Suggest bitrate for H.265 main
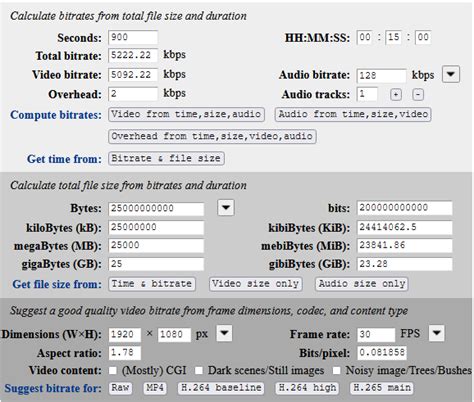This screenshot has height=402, width=474. [x=382, y=388]
